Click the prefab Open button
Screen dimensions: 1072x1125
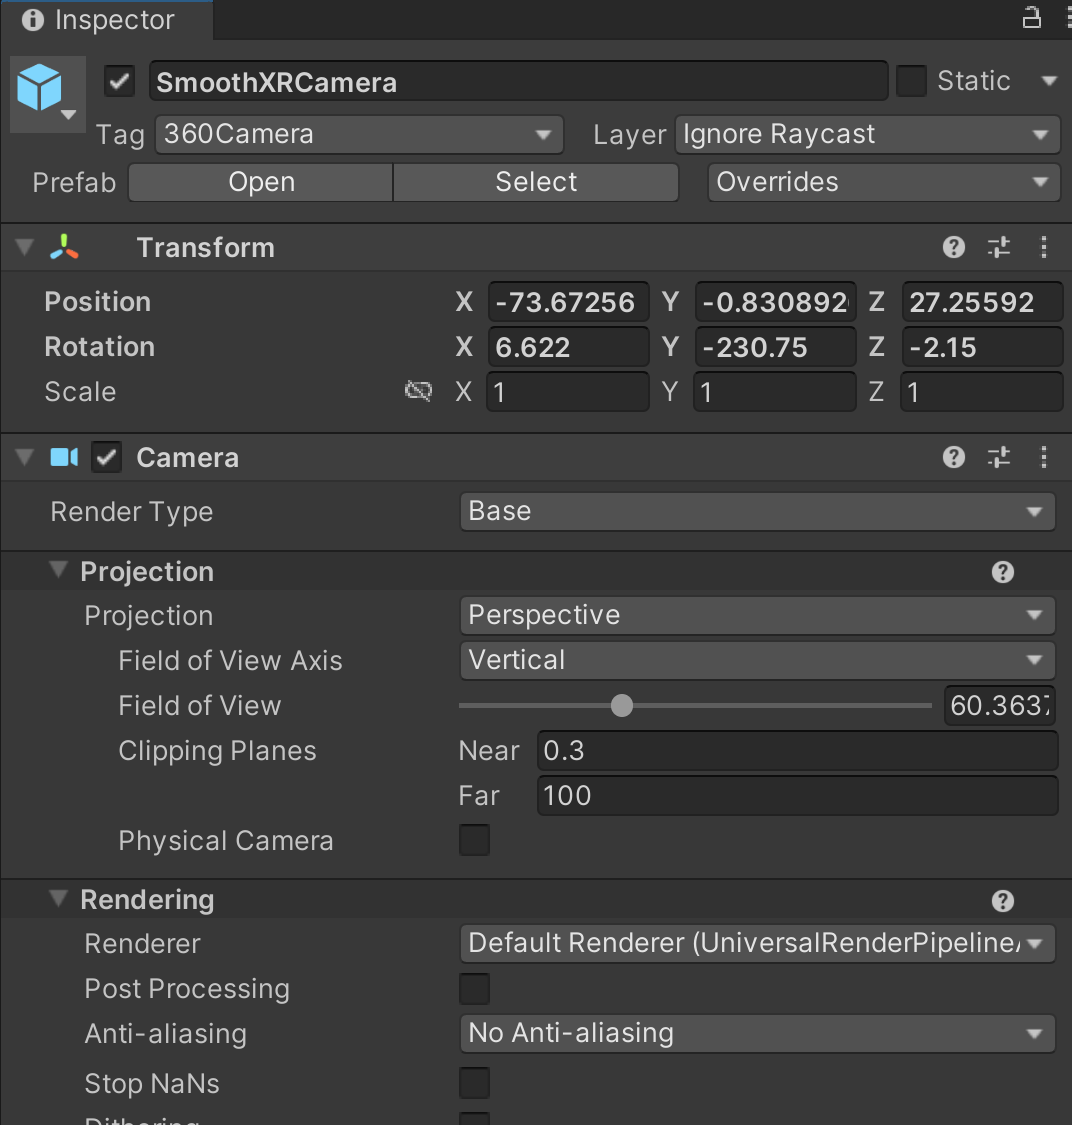click(x=261, y=182)
